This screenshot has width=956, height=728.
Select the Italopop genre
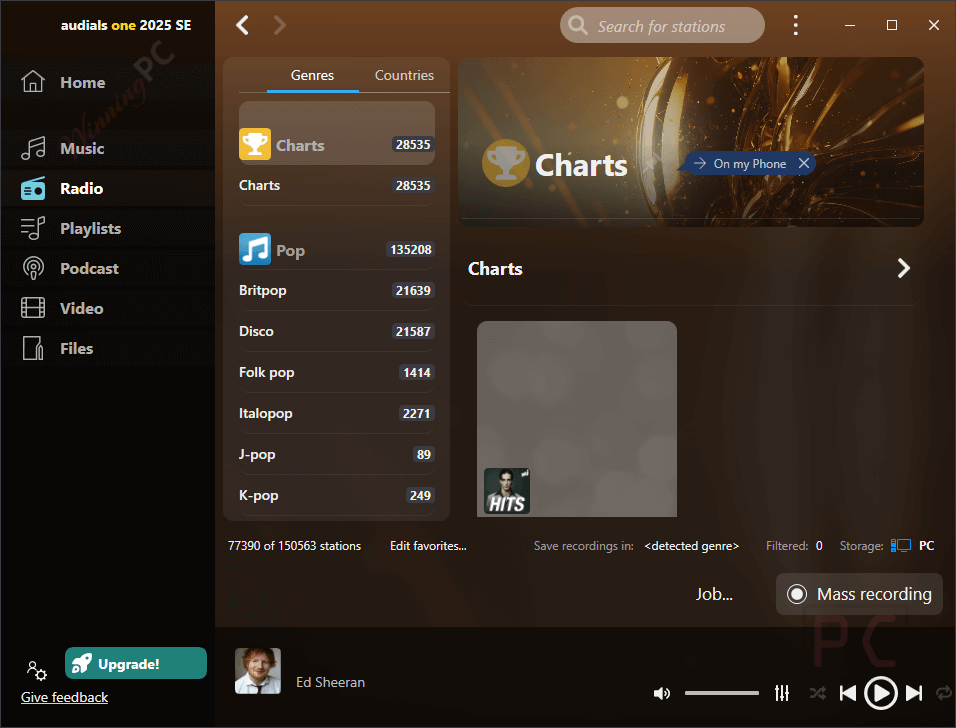337,413
